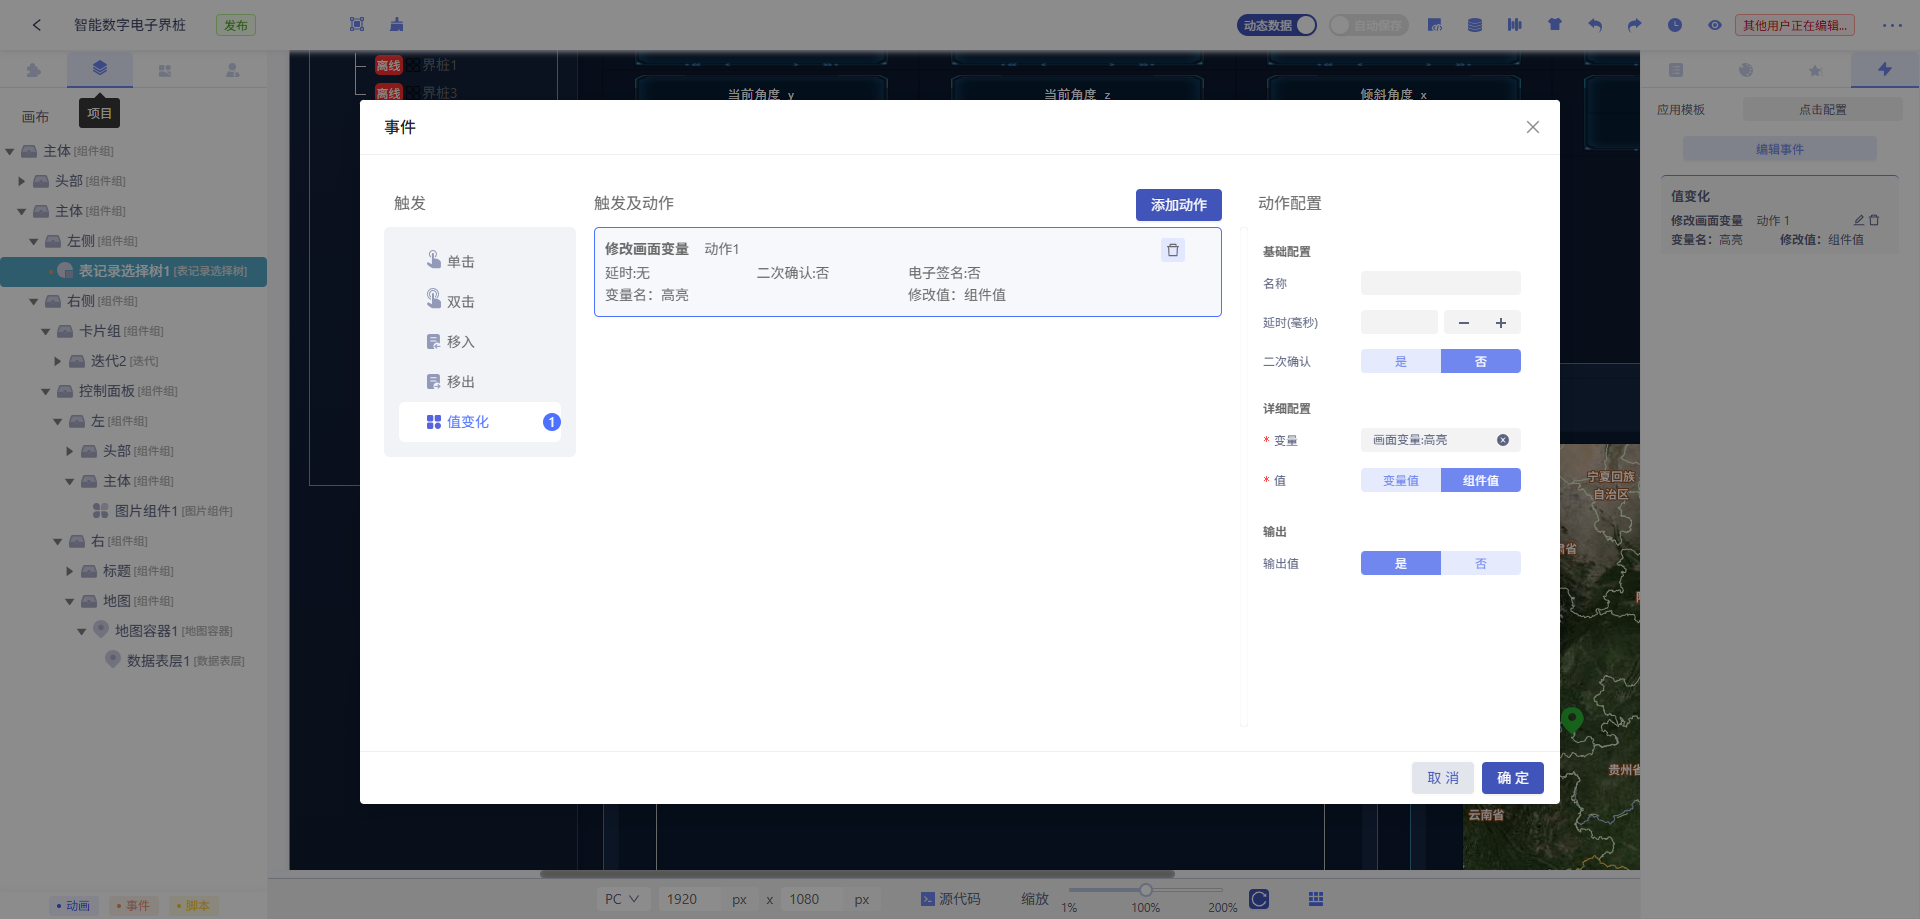
Task: Toggle the 自动保存 switch
Action: [1369, 25]
